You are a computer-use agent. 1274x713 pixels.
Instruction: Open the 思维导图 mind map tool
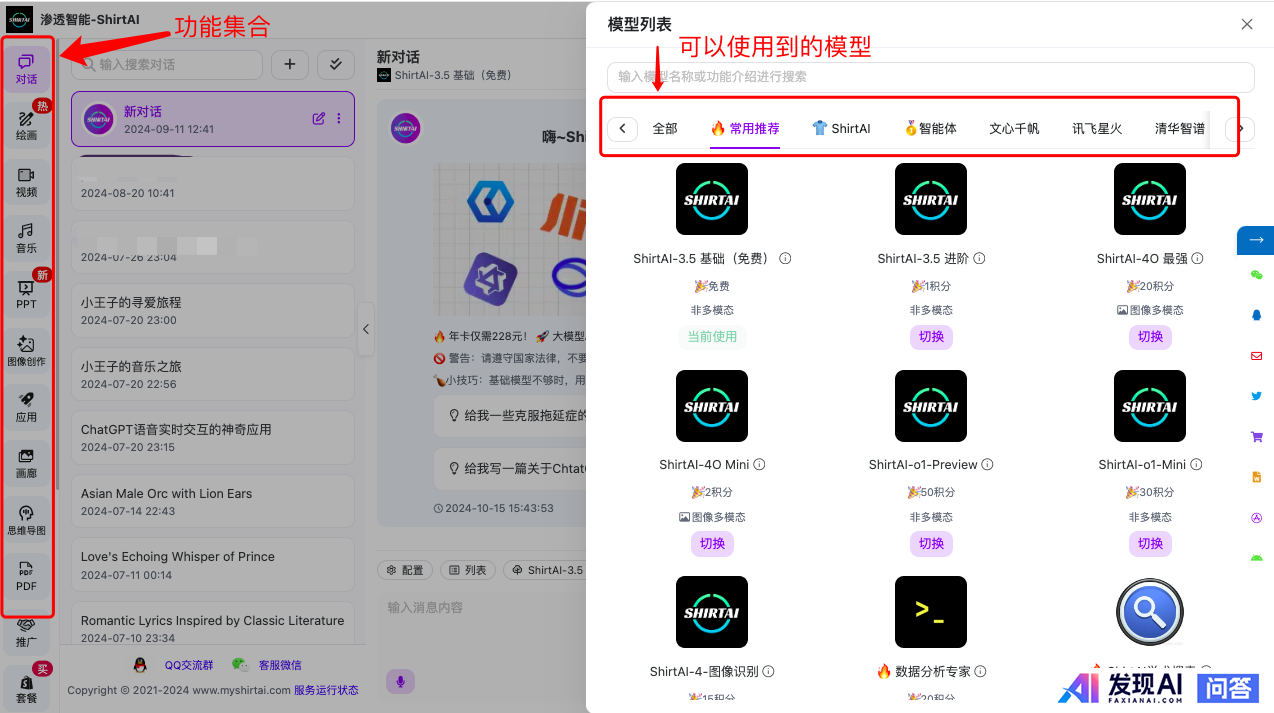point(26,518)
